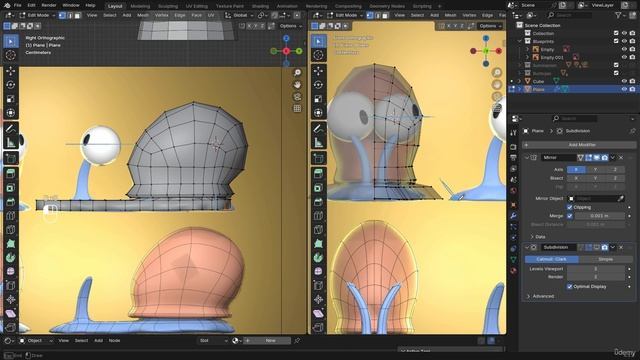Viewport: 640px width, 360px height.
Task: Click the pan hand icon in left viewport
Action: [x=297, y=84]
